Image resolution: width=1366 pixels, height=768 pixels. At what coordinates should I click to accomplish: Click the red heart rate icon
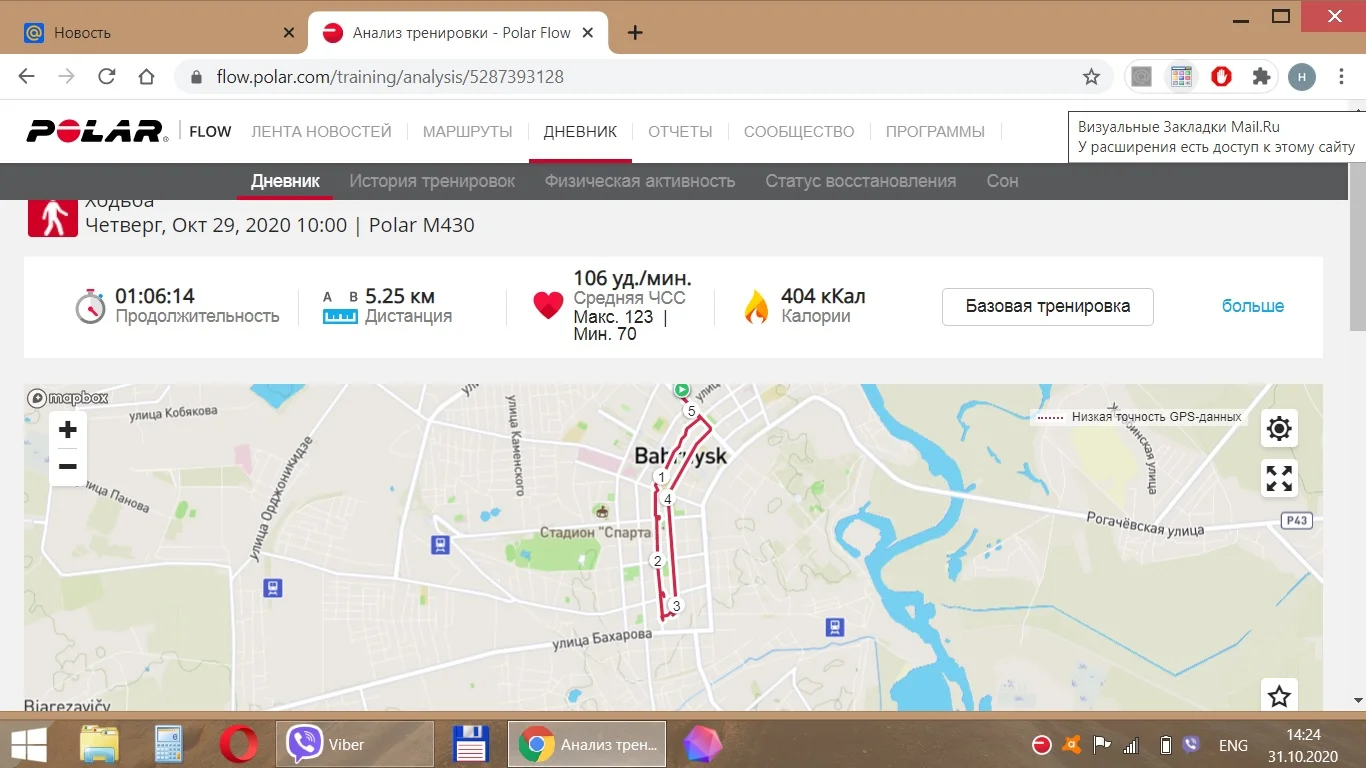tap(548, 306)
